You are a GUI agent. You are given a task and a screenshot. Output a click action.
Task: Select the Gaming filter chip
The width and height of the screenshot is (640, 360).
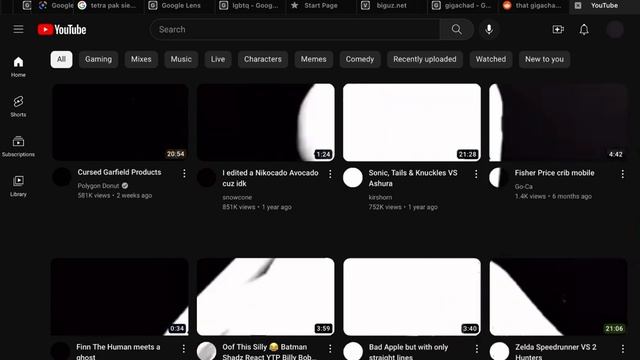coord(98,59)
